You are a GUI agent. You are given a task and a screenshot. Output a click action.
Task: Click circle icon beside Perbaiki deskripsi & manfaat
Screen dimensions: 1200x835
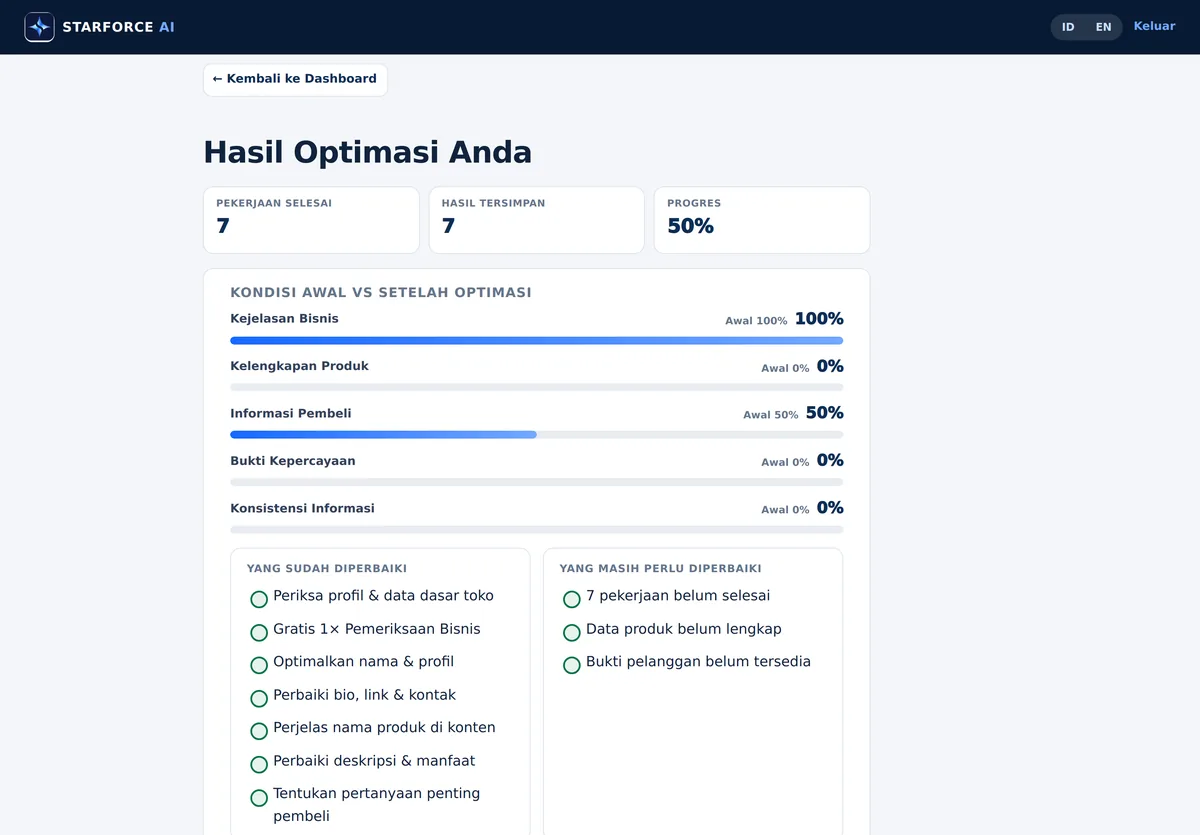coord(259,764)
